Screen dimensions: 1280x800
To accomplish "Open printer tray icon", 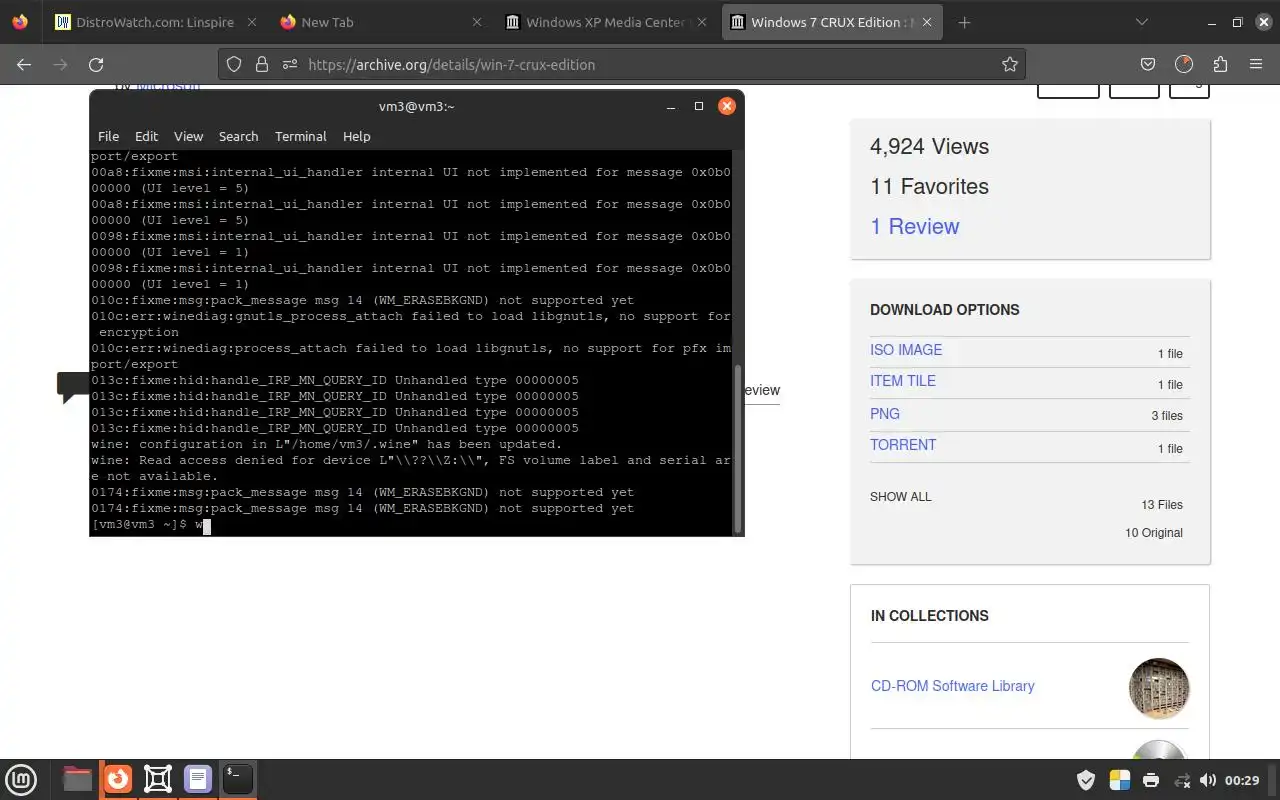I will click(x=1151, y=780).
